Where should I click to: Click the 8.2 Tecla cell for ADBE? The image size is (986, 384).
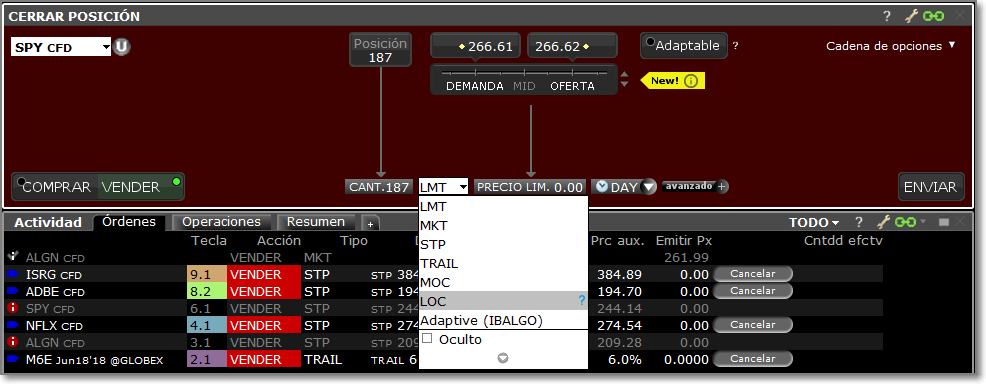[207, 292]
